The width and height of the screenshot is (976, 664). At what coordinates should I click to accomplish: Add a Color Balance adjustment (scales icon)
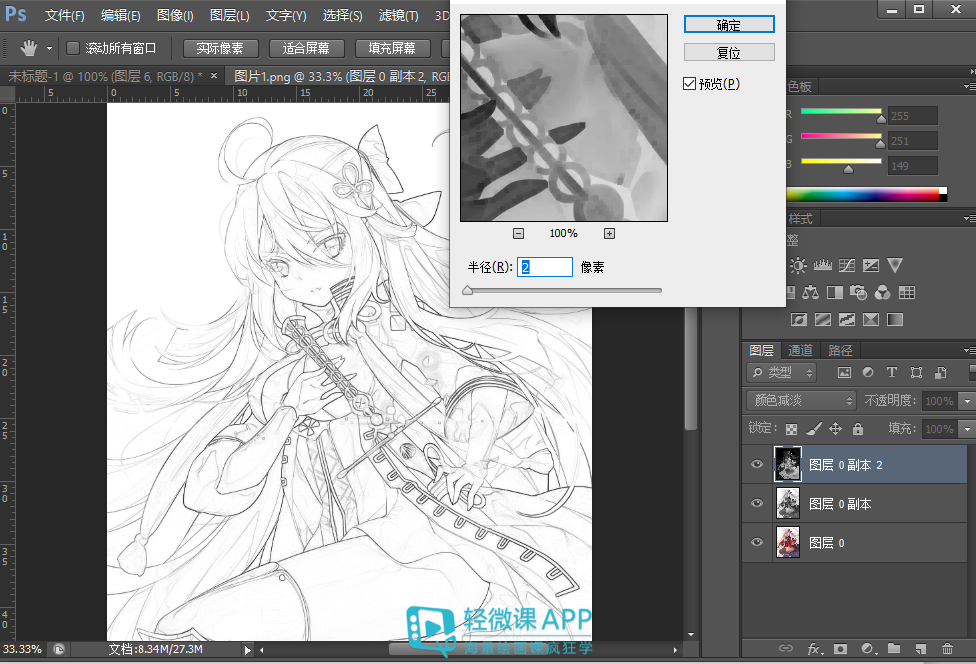pyautogui.click(x=810, y=292)
